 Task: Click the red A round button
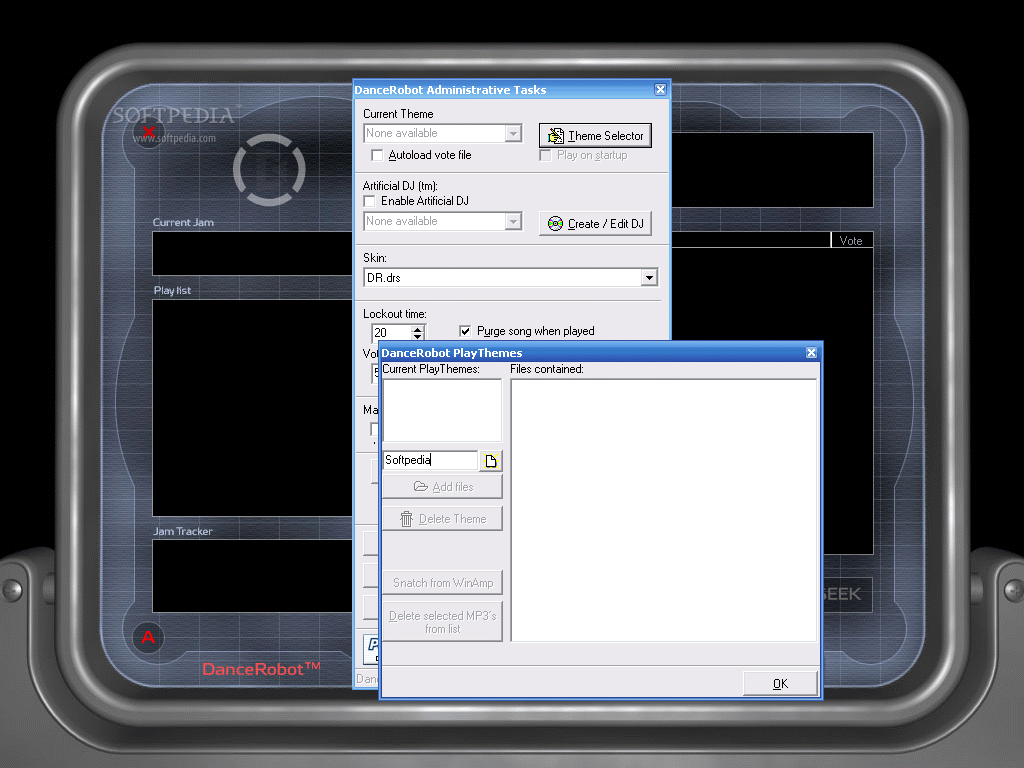click(148, 637)
